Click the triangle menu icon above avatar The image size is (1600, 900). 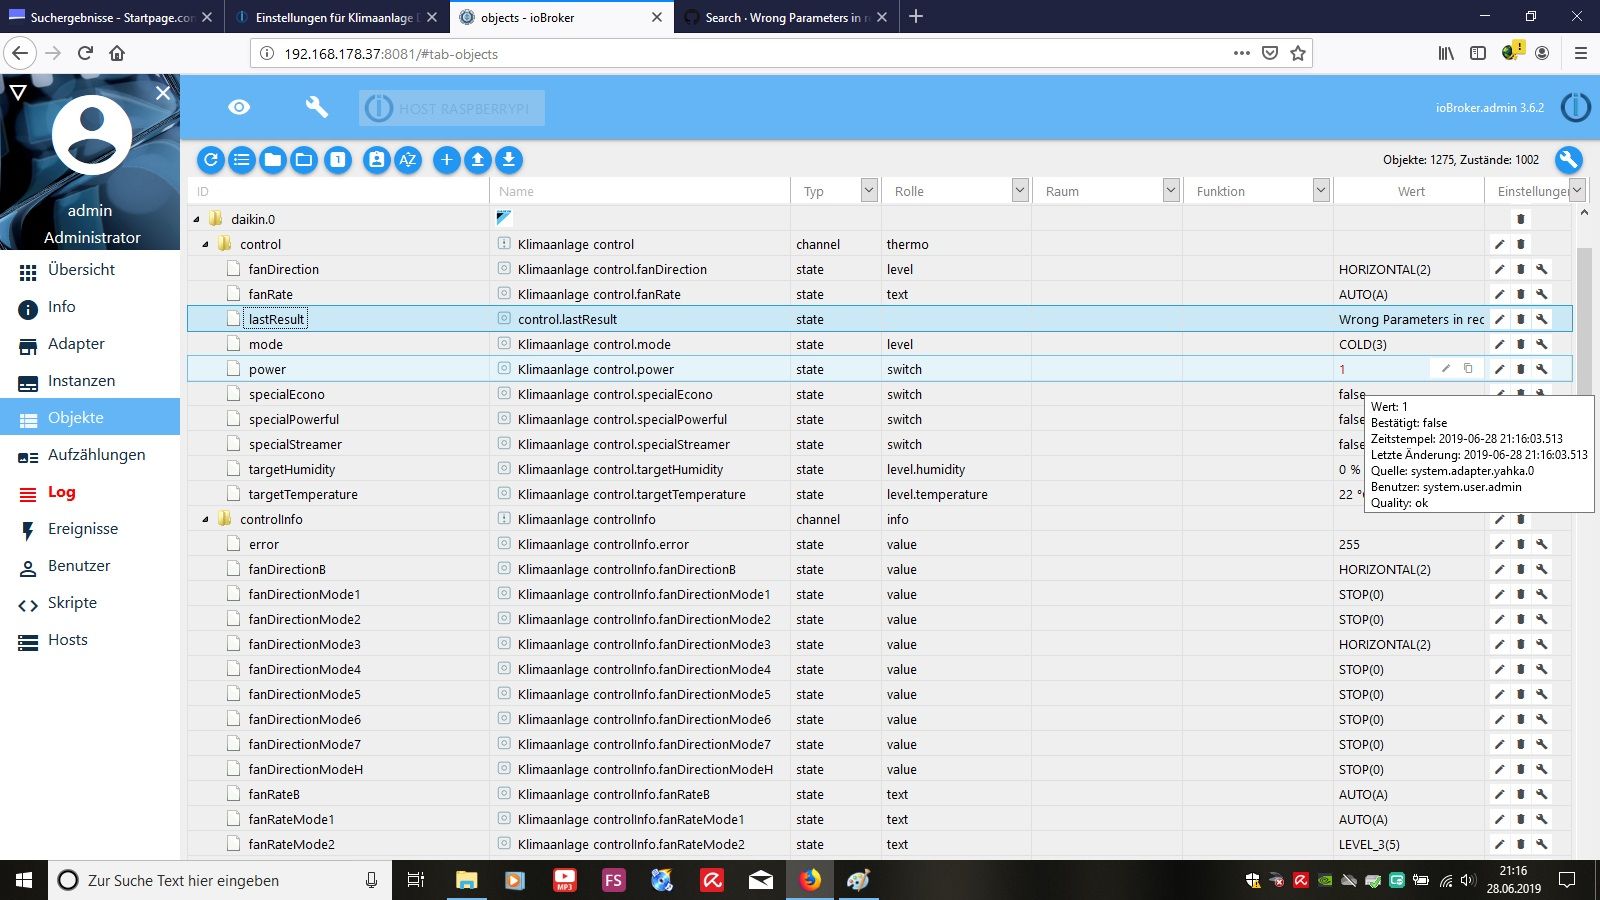tap(17, 92)
